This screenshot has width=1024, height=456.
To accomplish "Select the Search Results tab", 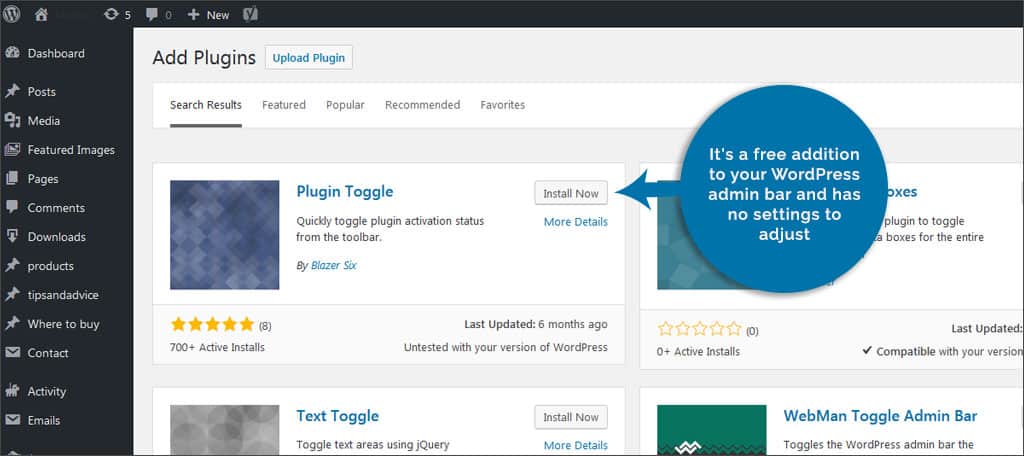I will (206, 105).
